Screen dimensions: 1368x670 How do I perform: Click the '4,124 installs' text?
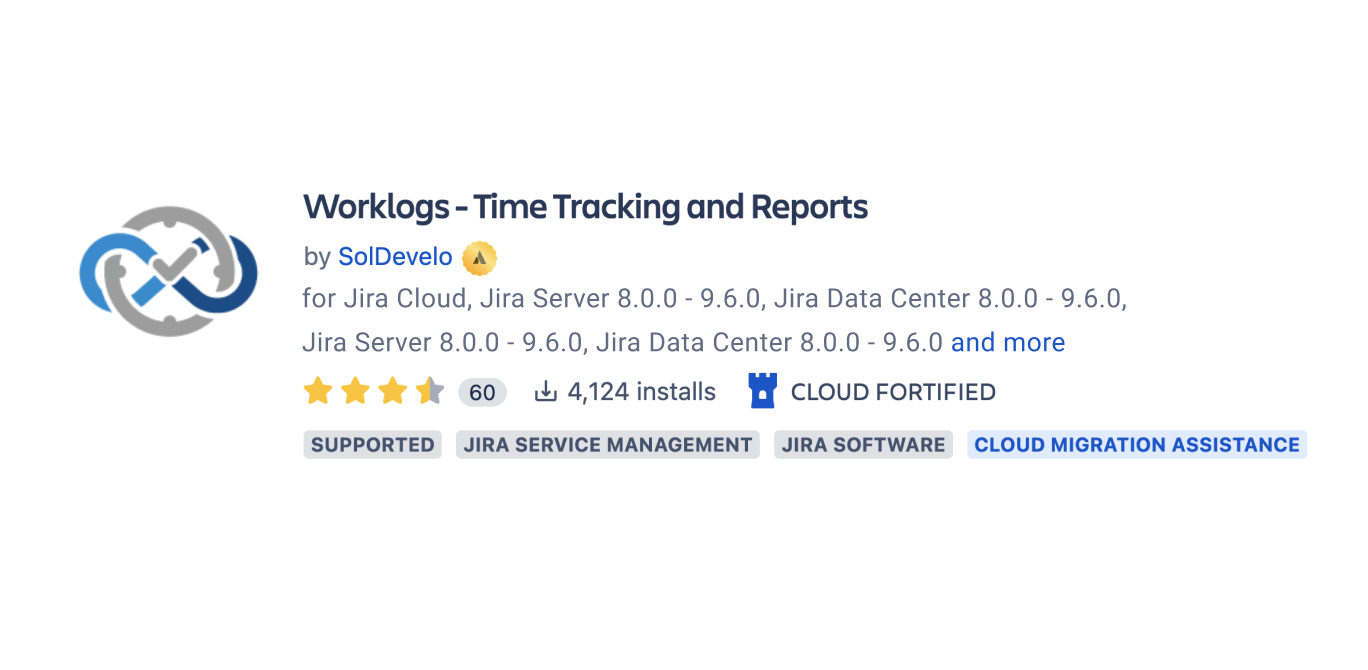tap(640, 391)
